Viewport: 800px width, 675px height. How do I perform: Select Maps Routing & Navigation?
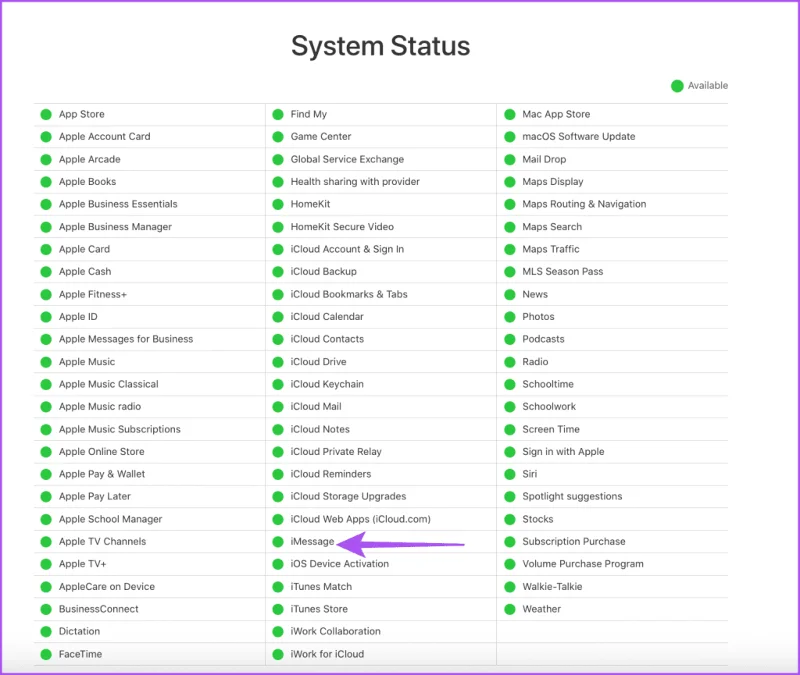(584, 204)
